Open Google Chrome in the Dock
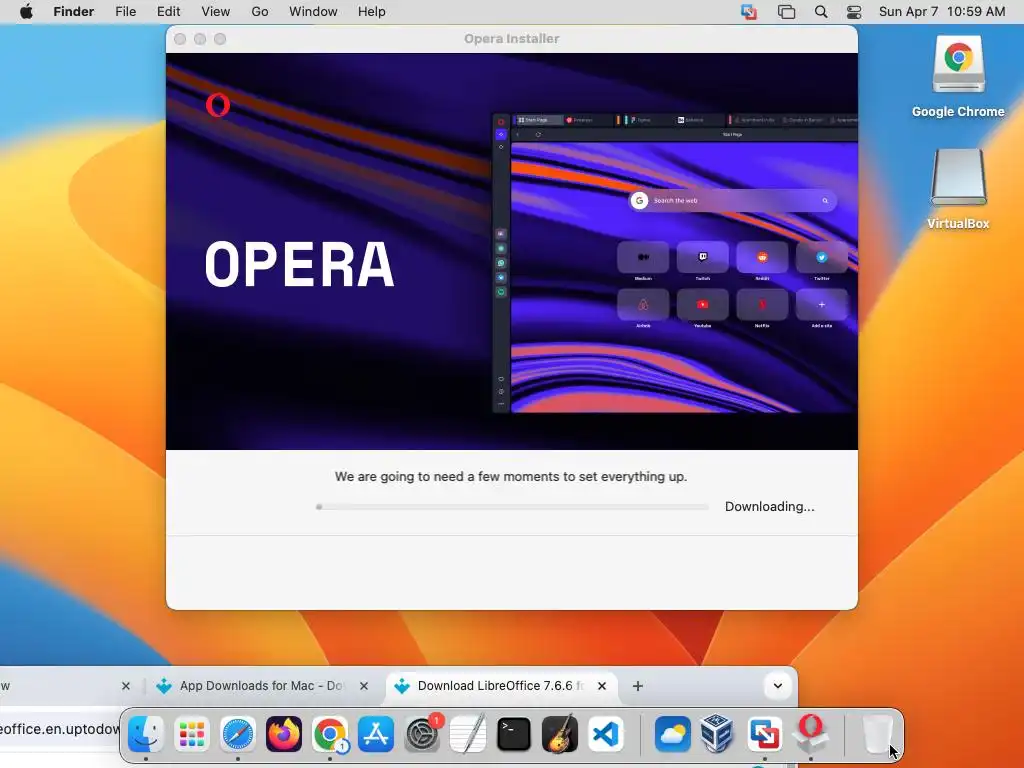This screenshot has width=1024, height=768. pyautogui.click(x=330, y=734)
